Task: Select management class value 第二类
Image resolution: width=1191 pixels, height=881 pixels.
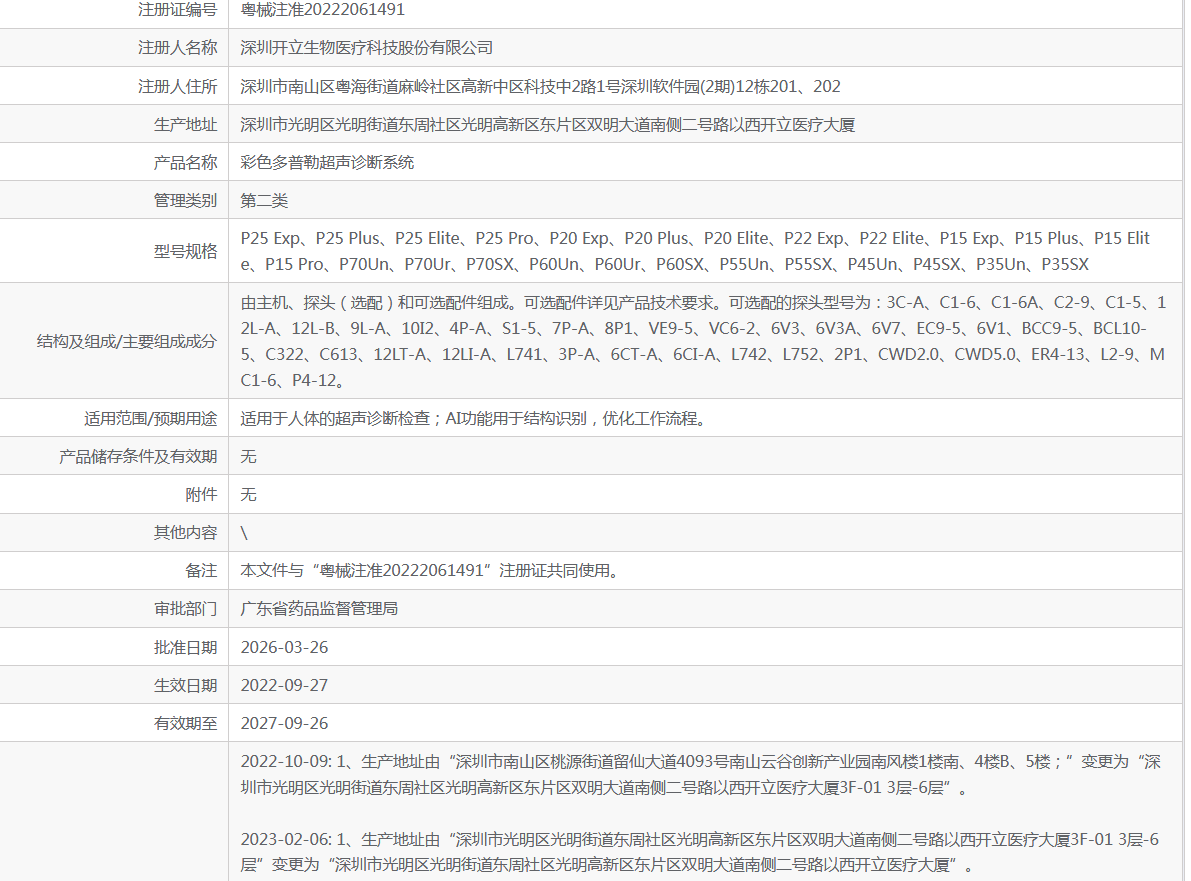Action: 264,201
